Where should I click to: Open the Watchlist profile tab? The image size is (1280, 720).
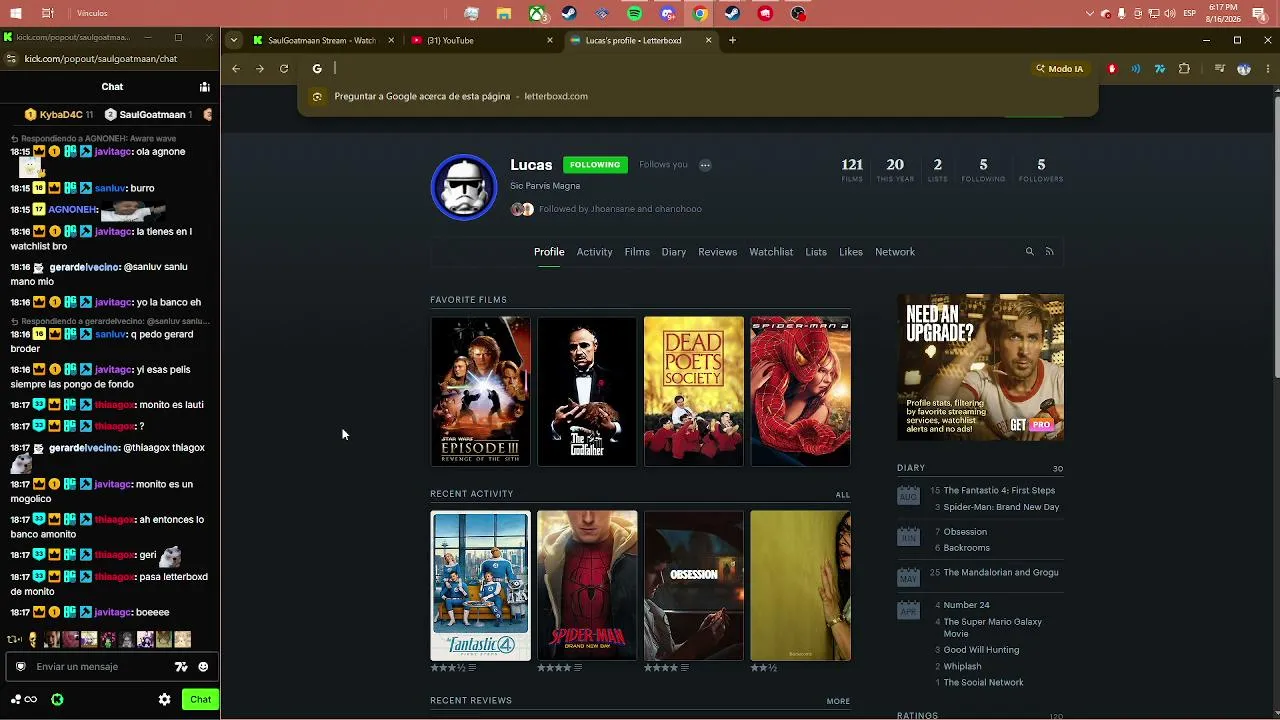[771, 252]
